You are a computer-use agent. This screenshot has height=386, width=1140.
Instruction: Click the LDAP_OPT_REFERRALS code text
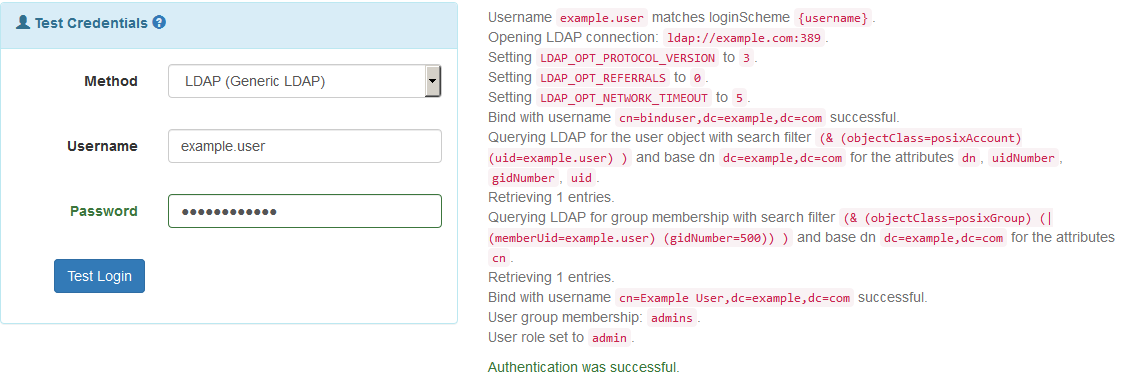603,78
